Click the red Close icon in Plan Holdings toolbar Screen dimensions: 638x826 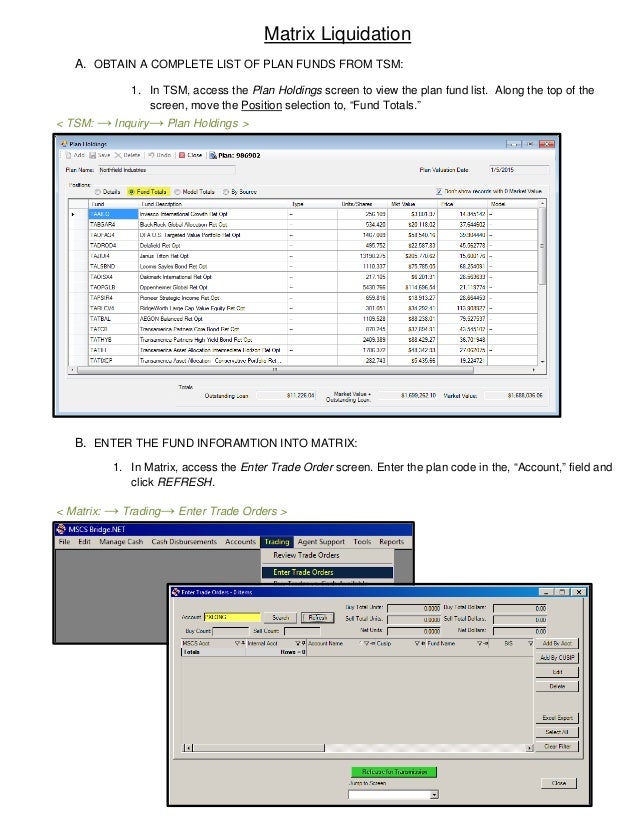pyautogui.click(x=182, y=155)
